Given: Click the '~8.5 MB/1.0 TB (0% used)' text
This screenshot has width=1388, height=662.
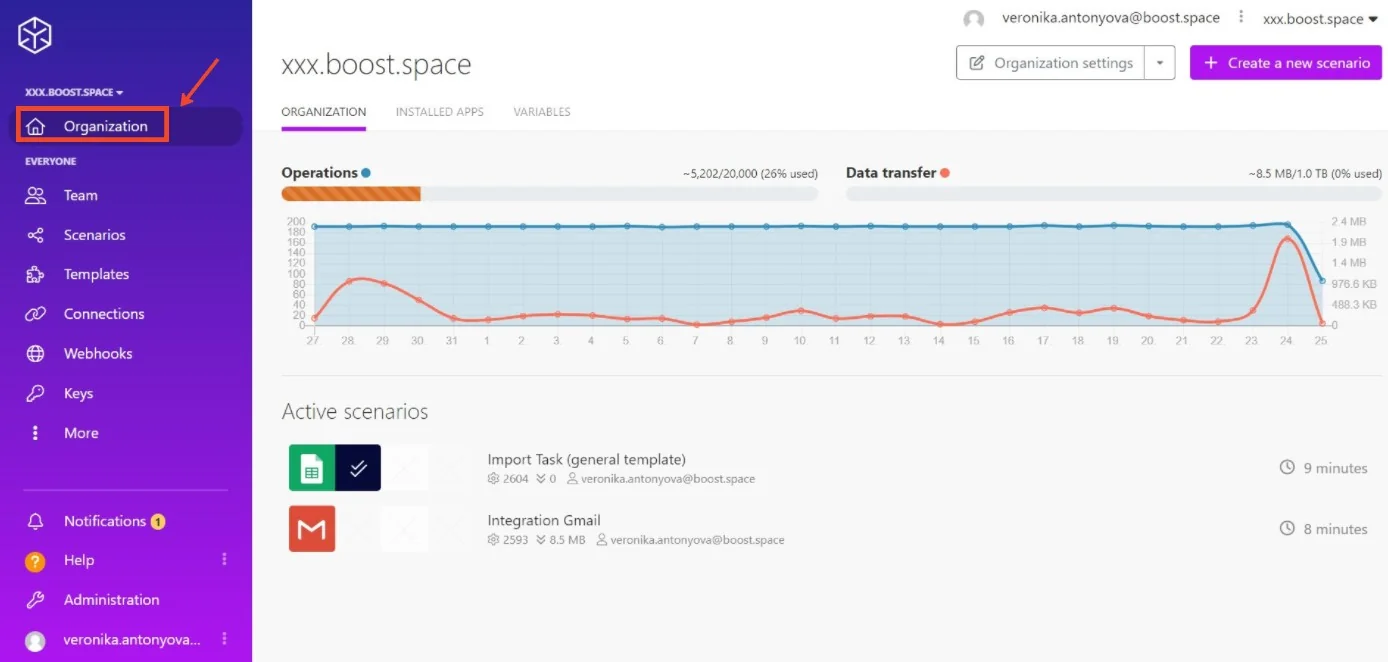Looking at the screenshot, I should click(x=1315, y=174).
